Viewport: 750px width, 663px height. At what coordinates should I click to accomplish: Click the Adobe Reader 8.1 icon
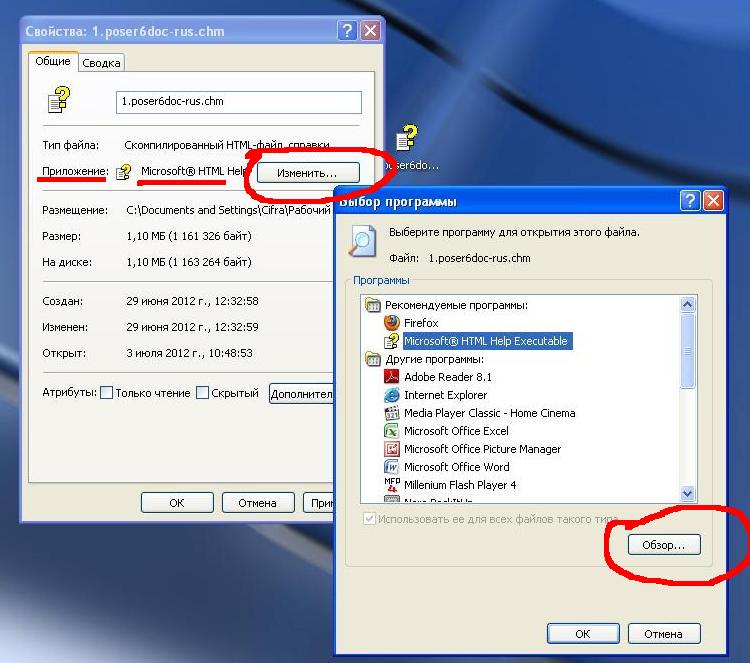tap(392, 377)
